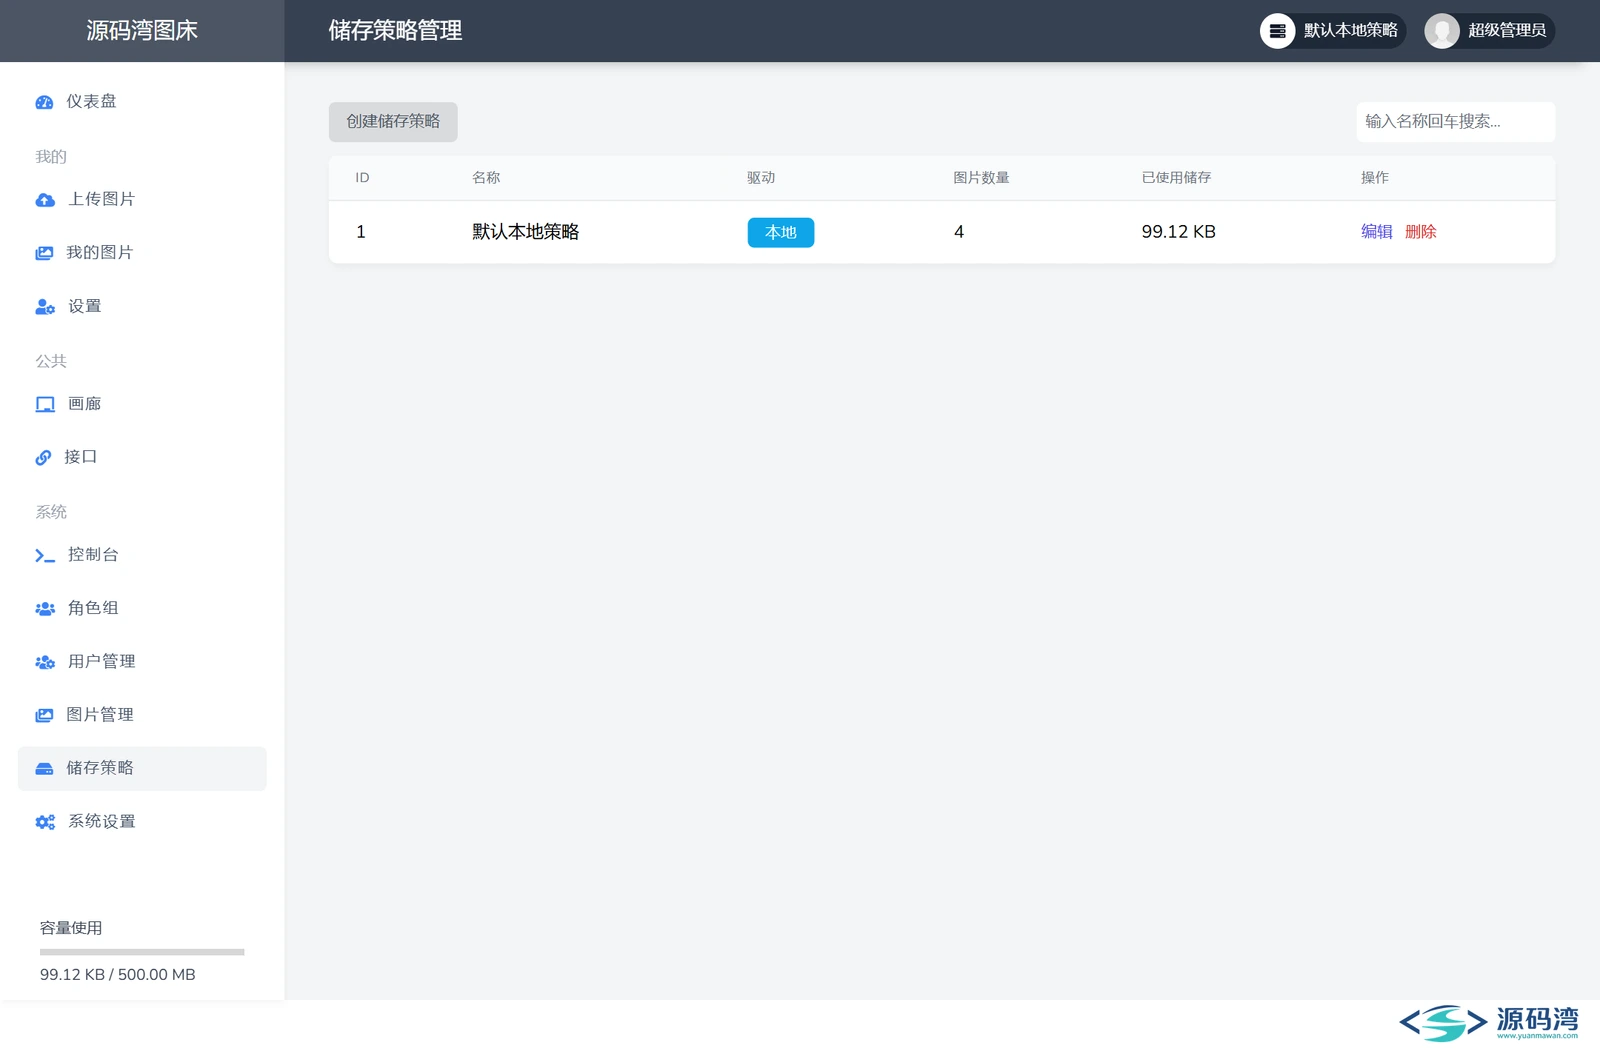Click the 本地 driver badge
1600x1062 pixels.
[781, 232]
